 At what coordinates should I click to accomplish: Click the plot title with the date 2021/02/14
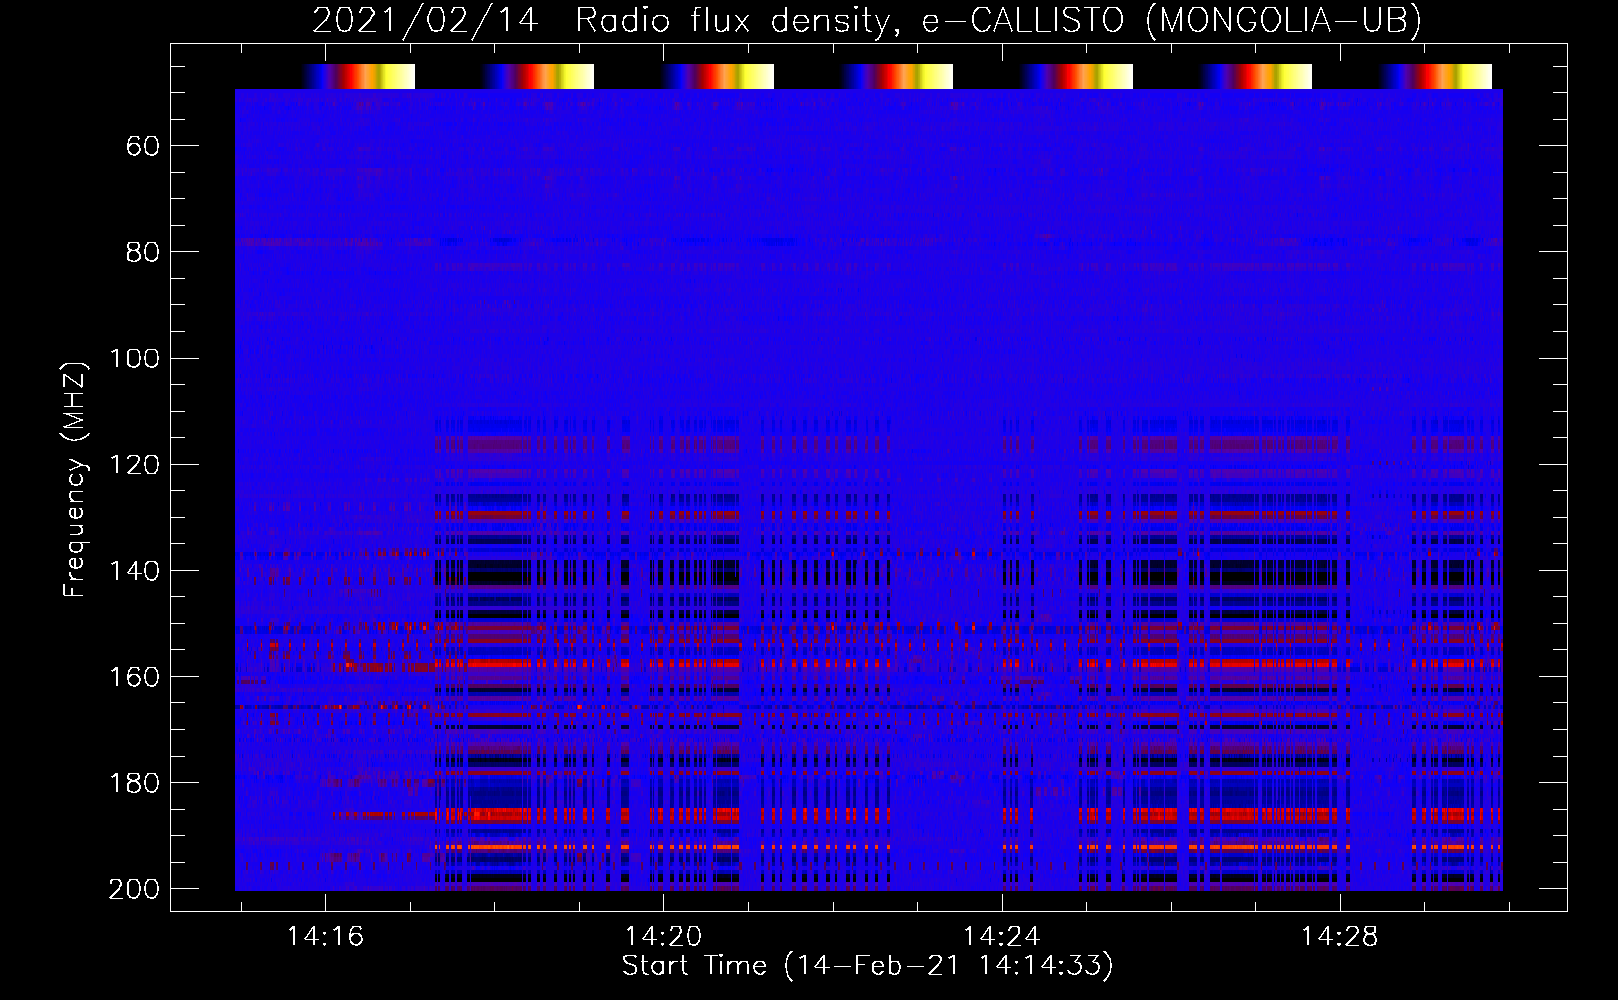[x=867, y=21]
